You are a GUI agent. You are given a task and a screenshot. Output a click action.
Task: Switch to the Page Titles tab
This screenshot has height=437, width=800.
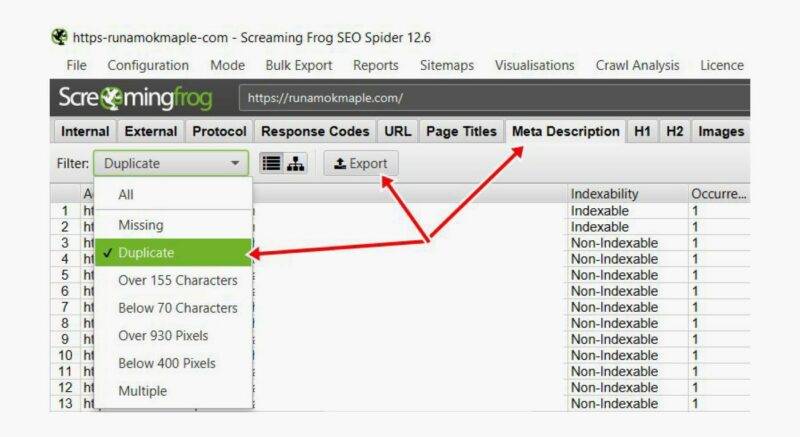[461, 132]
